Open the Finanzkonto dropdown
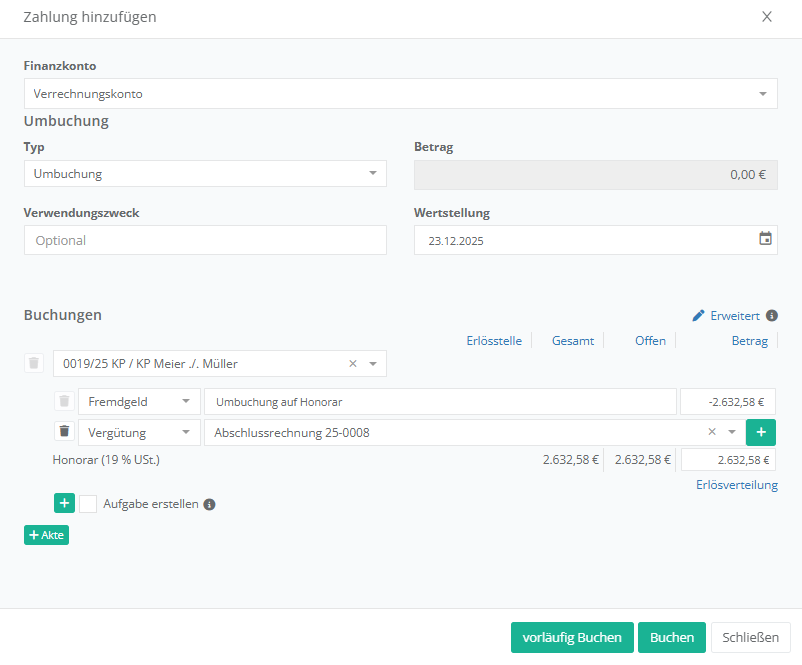 tap(400, 94)
